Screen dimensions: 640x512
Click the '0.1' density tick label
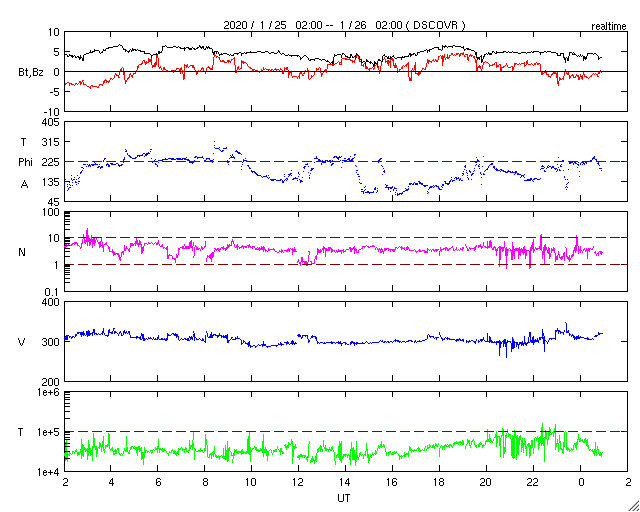coord(53,292)
